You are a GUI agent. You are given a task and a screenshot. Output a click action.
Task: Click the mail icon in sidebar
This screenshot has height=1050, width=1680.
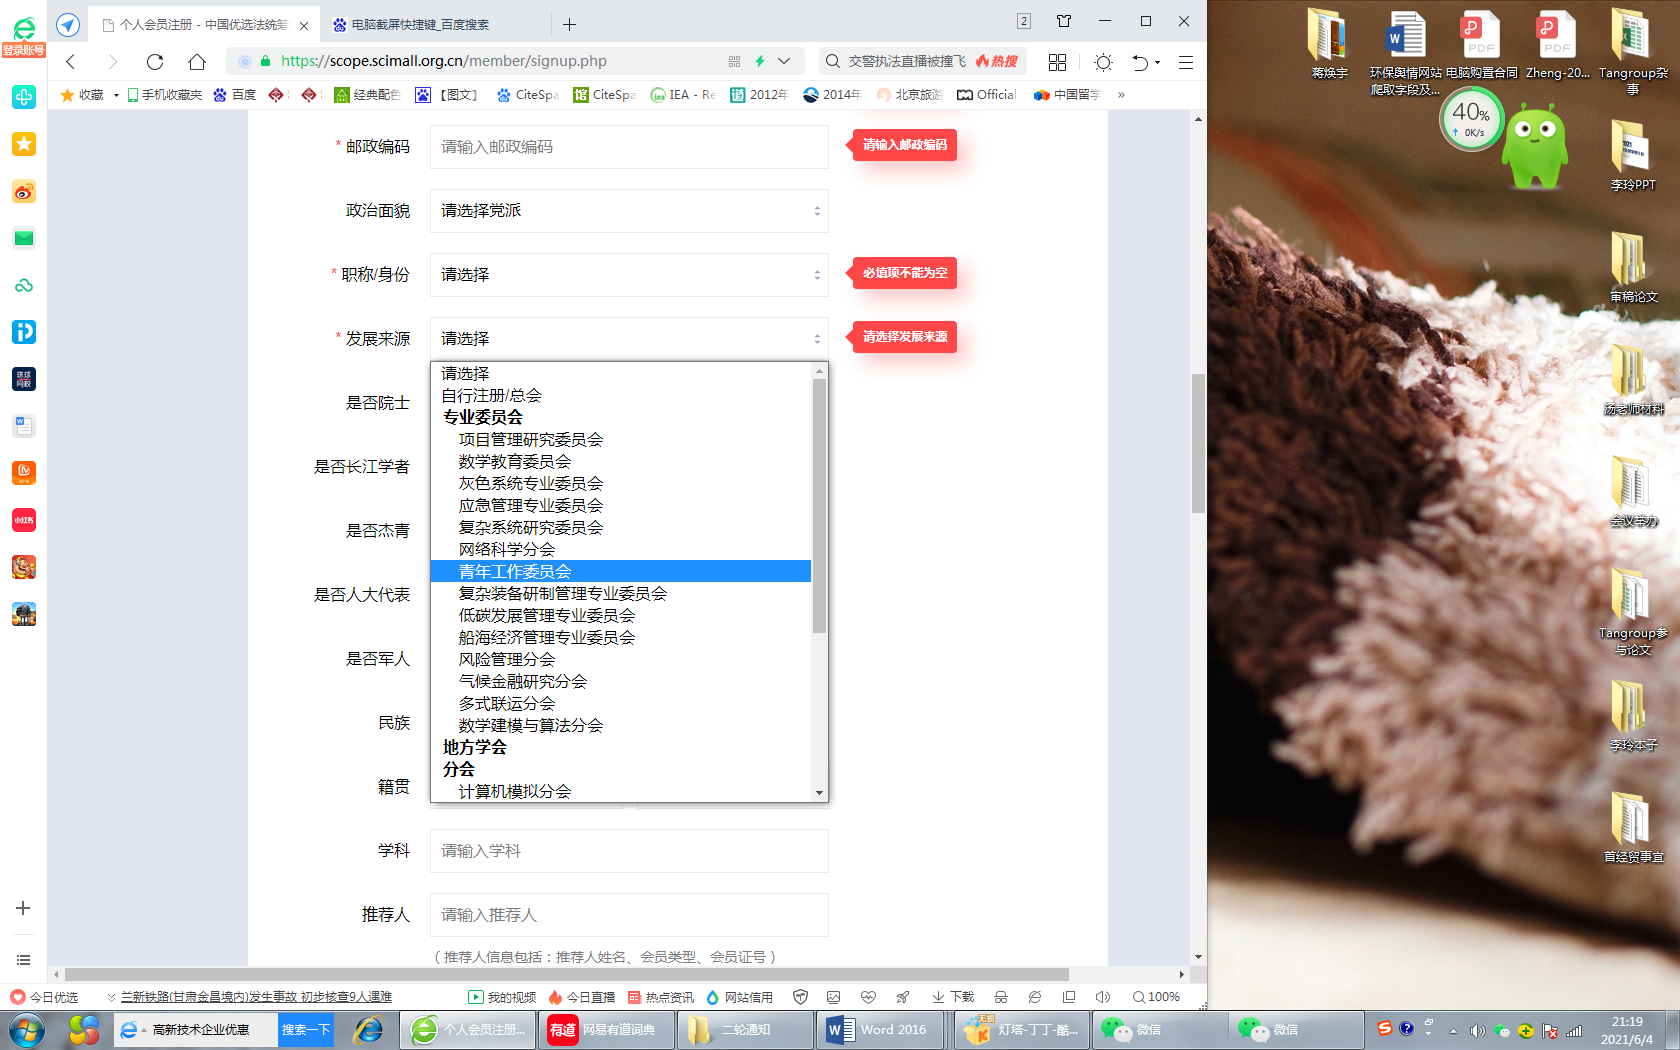[x=24, y=238]
